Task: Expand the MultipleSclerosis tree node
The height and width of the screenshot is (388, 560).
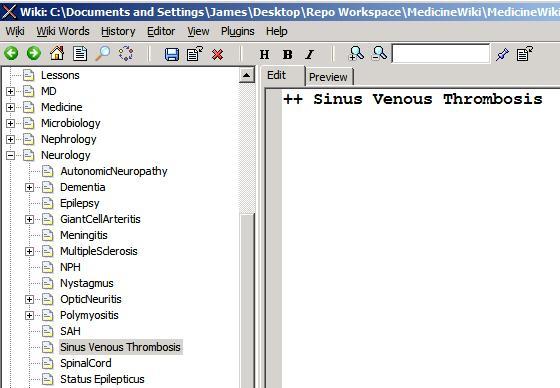Action: tap(30, 252)
